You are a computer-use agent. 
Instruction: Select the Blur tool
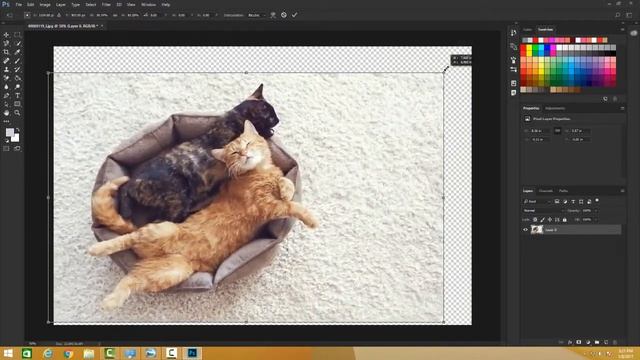pyautogui.click(x=6, y=87)
